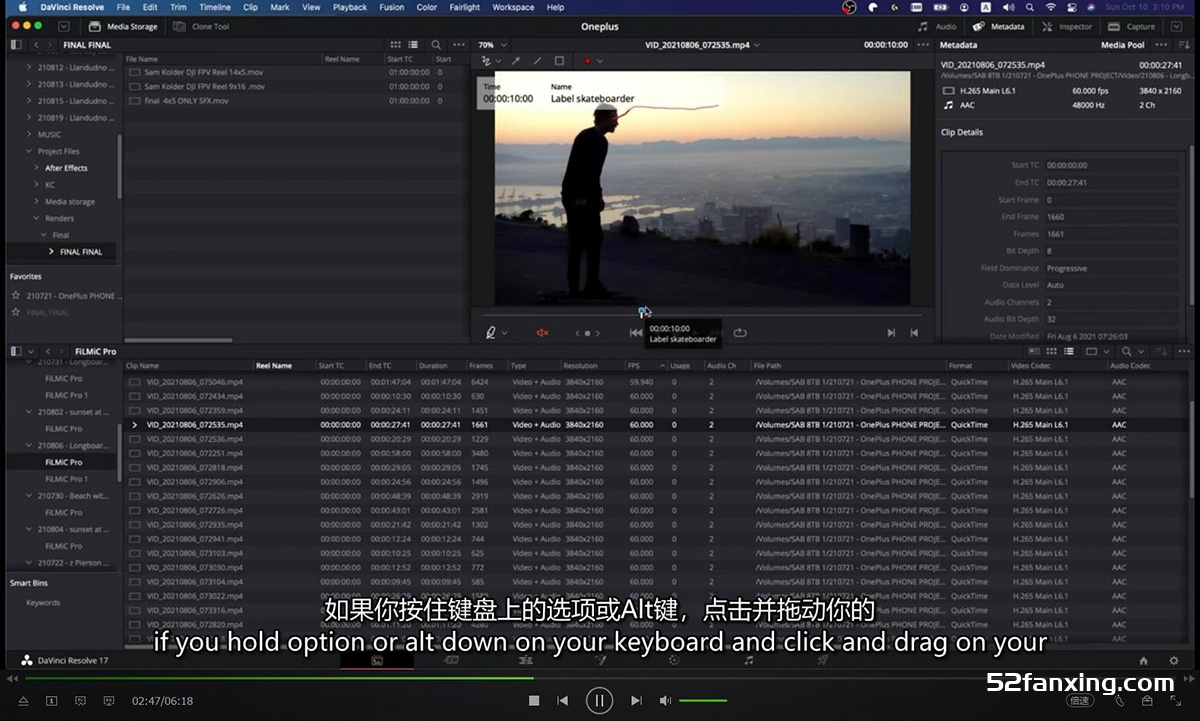Screen dimensions: 1200x721
Task: Toggle the media pool bin list sidebar
Action: point(16,352)
